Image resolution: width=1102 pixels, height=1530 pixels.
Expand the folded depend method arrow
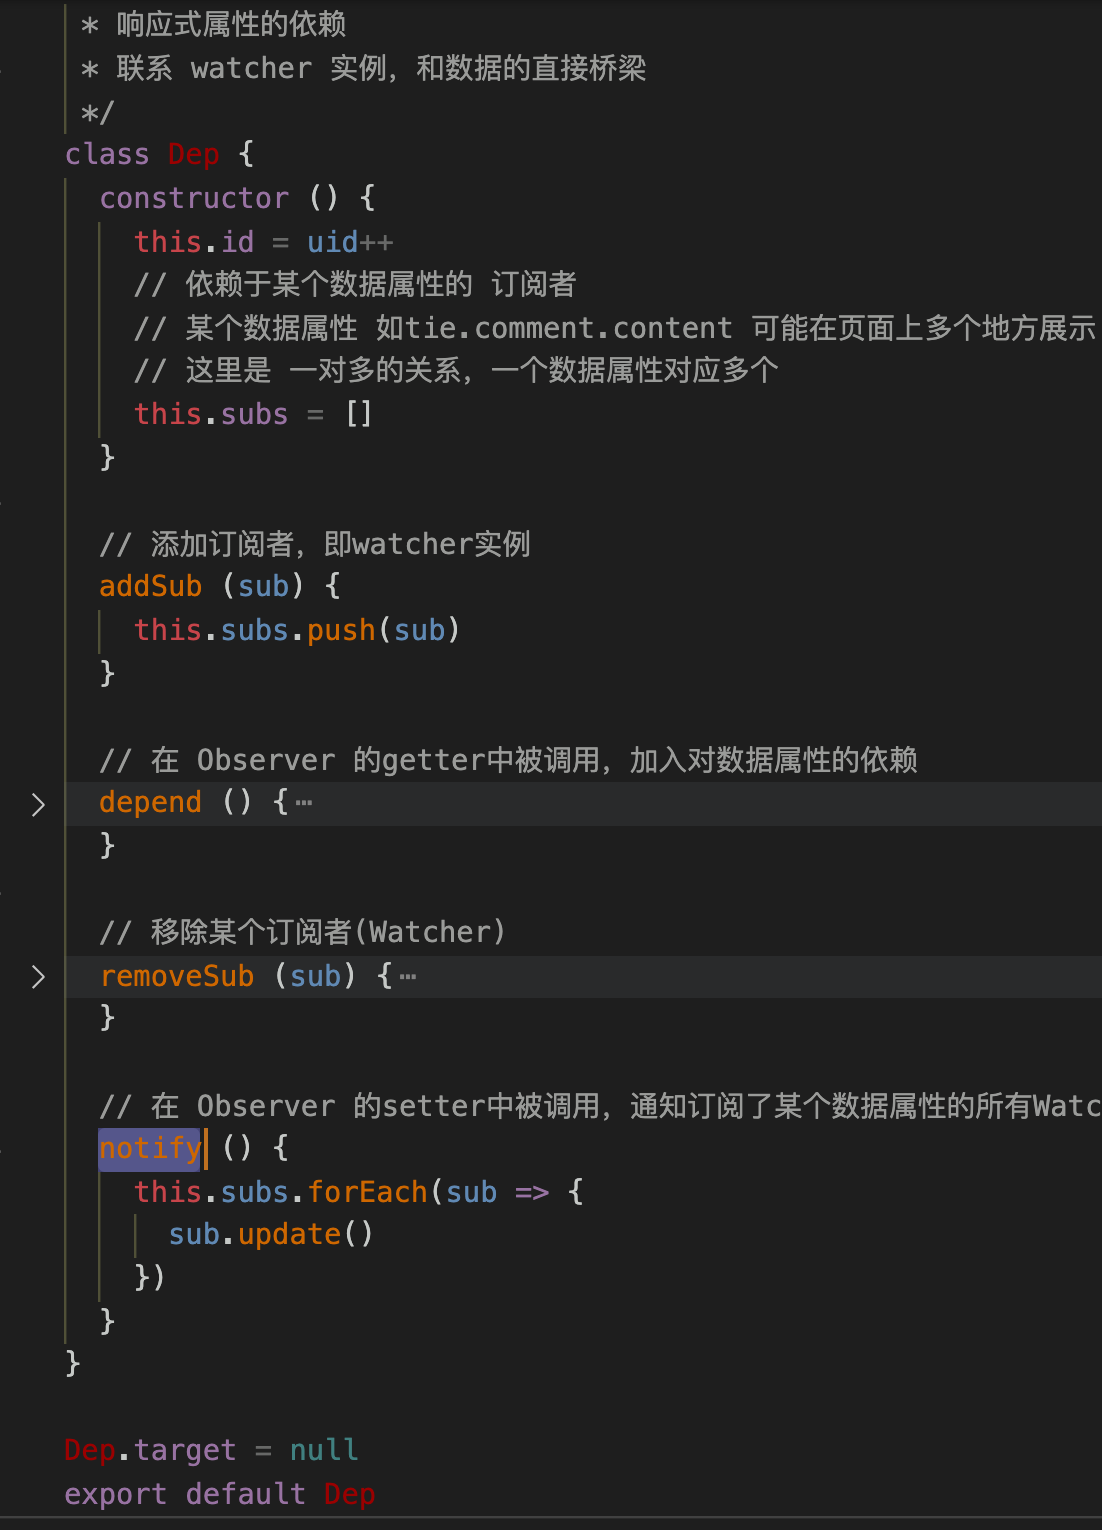tap(38, 804)
